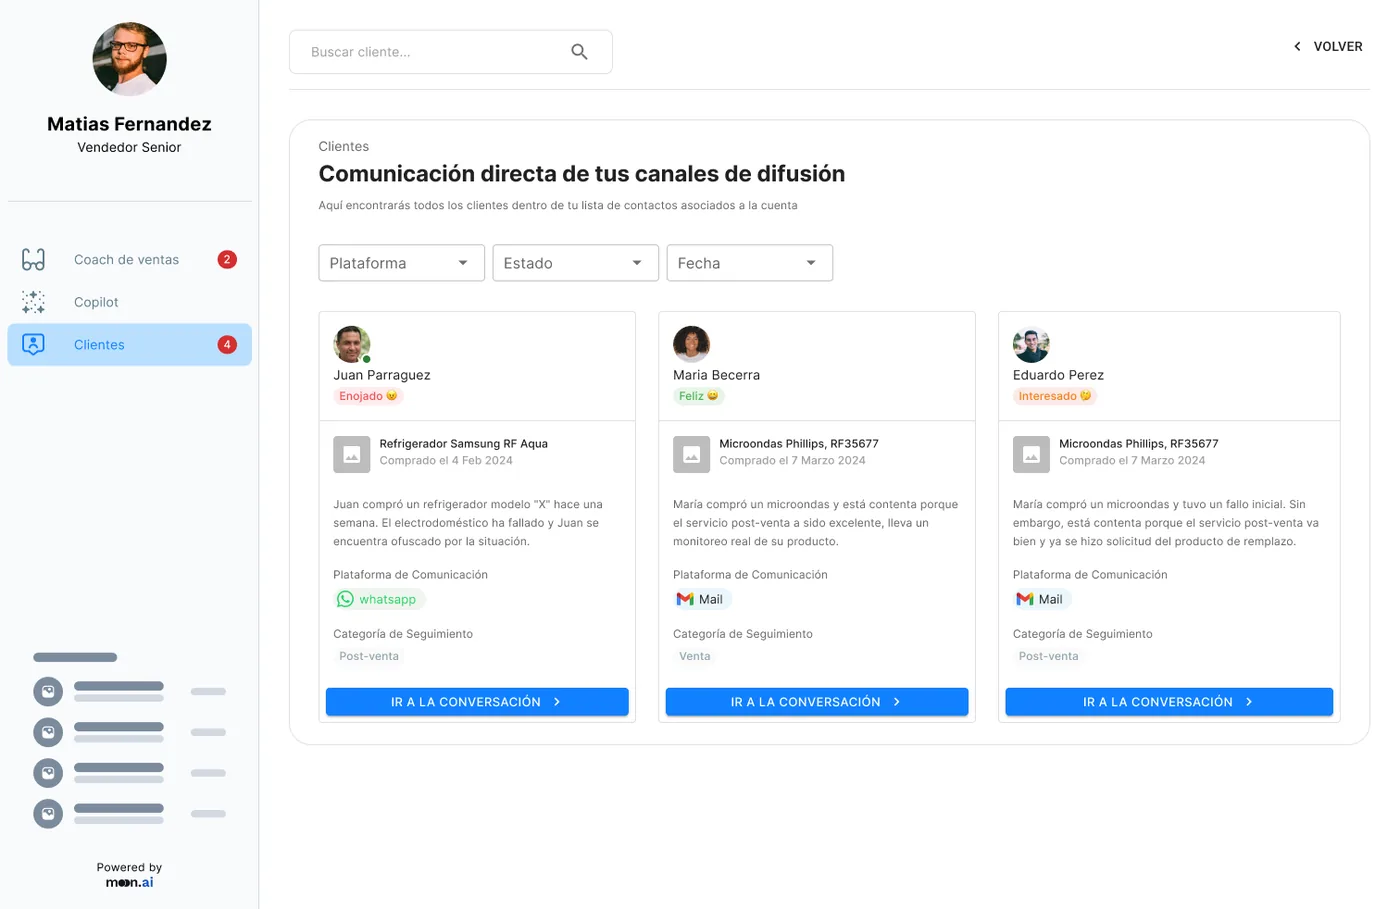Click the Clientes sidebar icon
This screenshot has height=909, width=1400.
(x=33, y=345)
